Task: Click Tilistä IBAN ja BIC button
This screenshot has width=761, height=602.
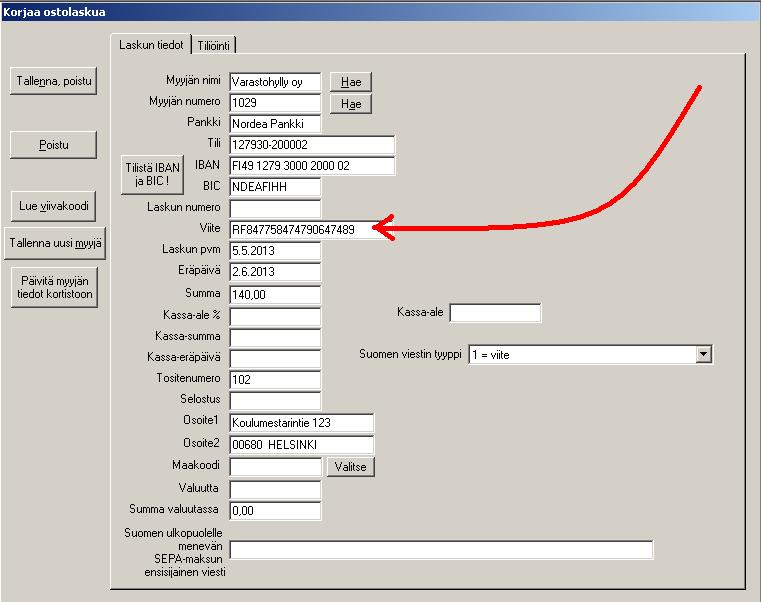Action: pos(152,174)
